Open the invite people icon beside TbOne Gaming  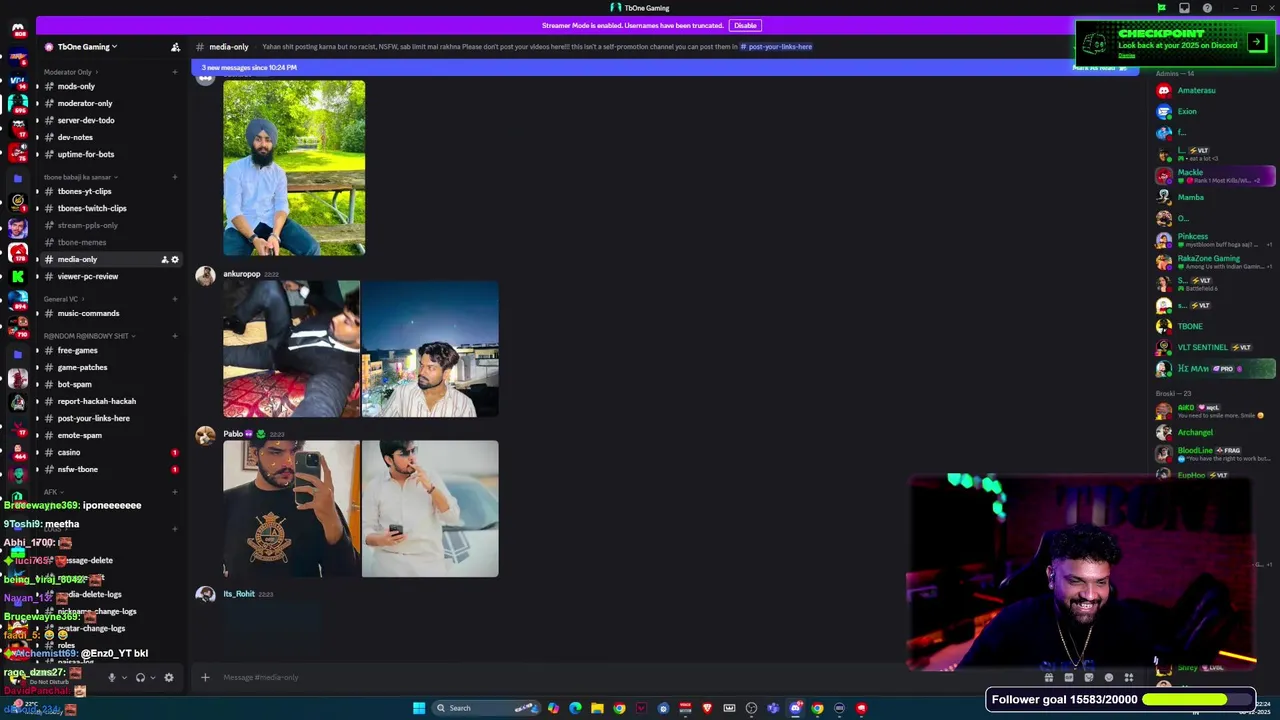point(175,47)
